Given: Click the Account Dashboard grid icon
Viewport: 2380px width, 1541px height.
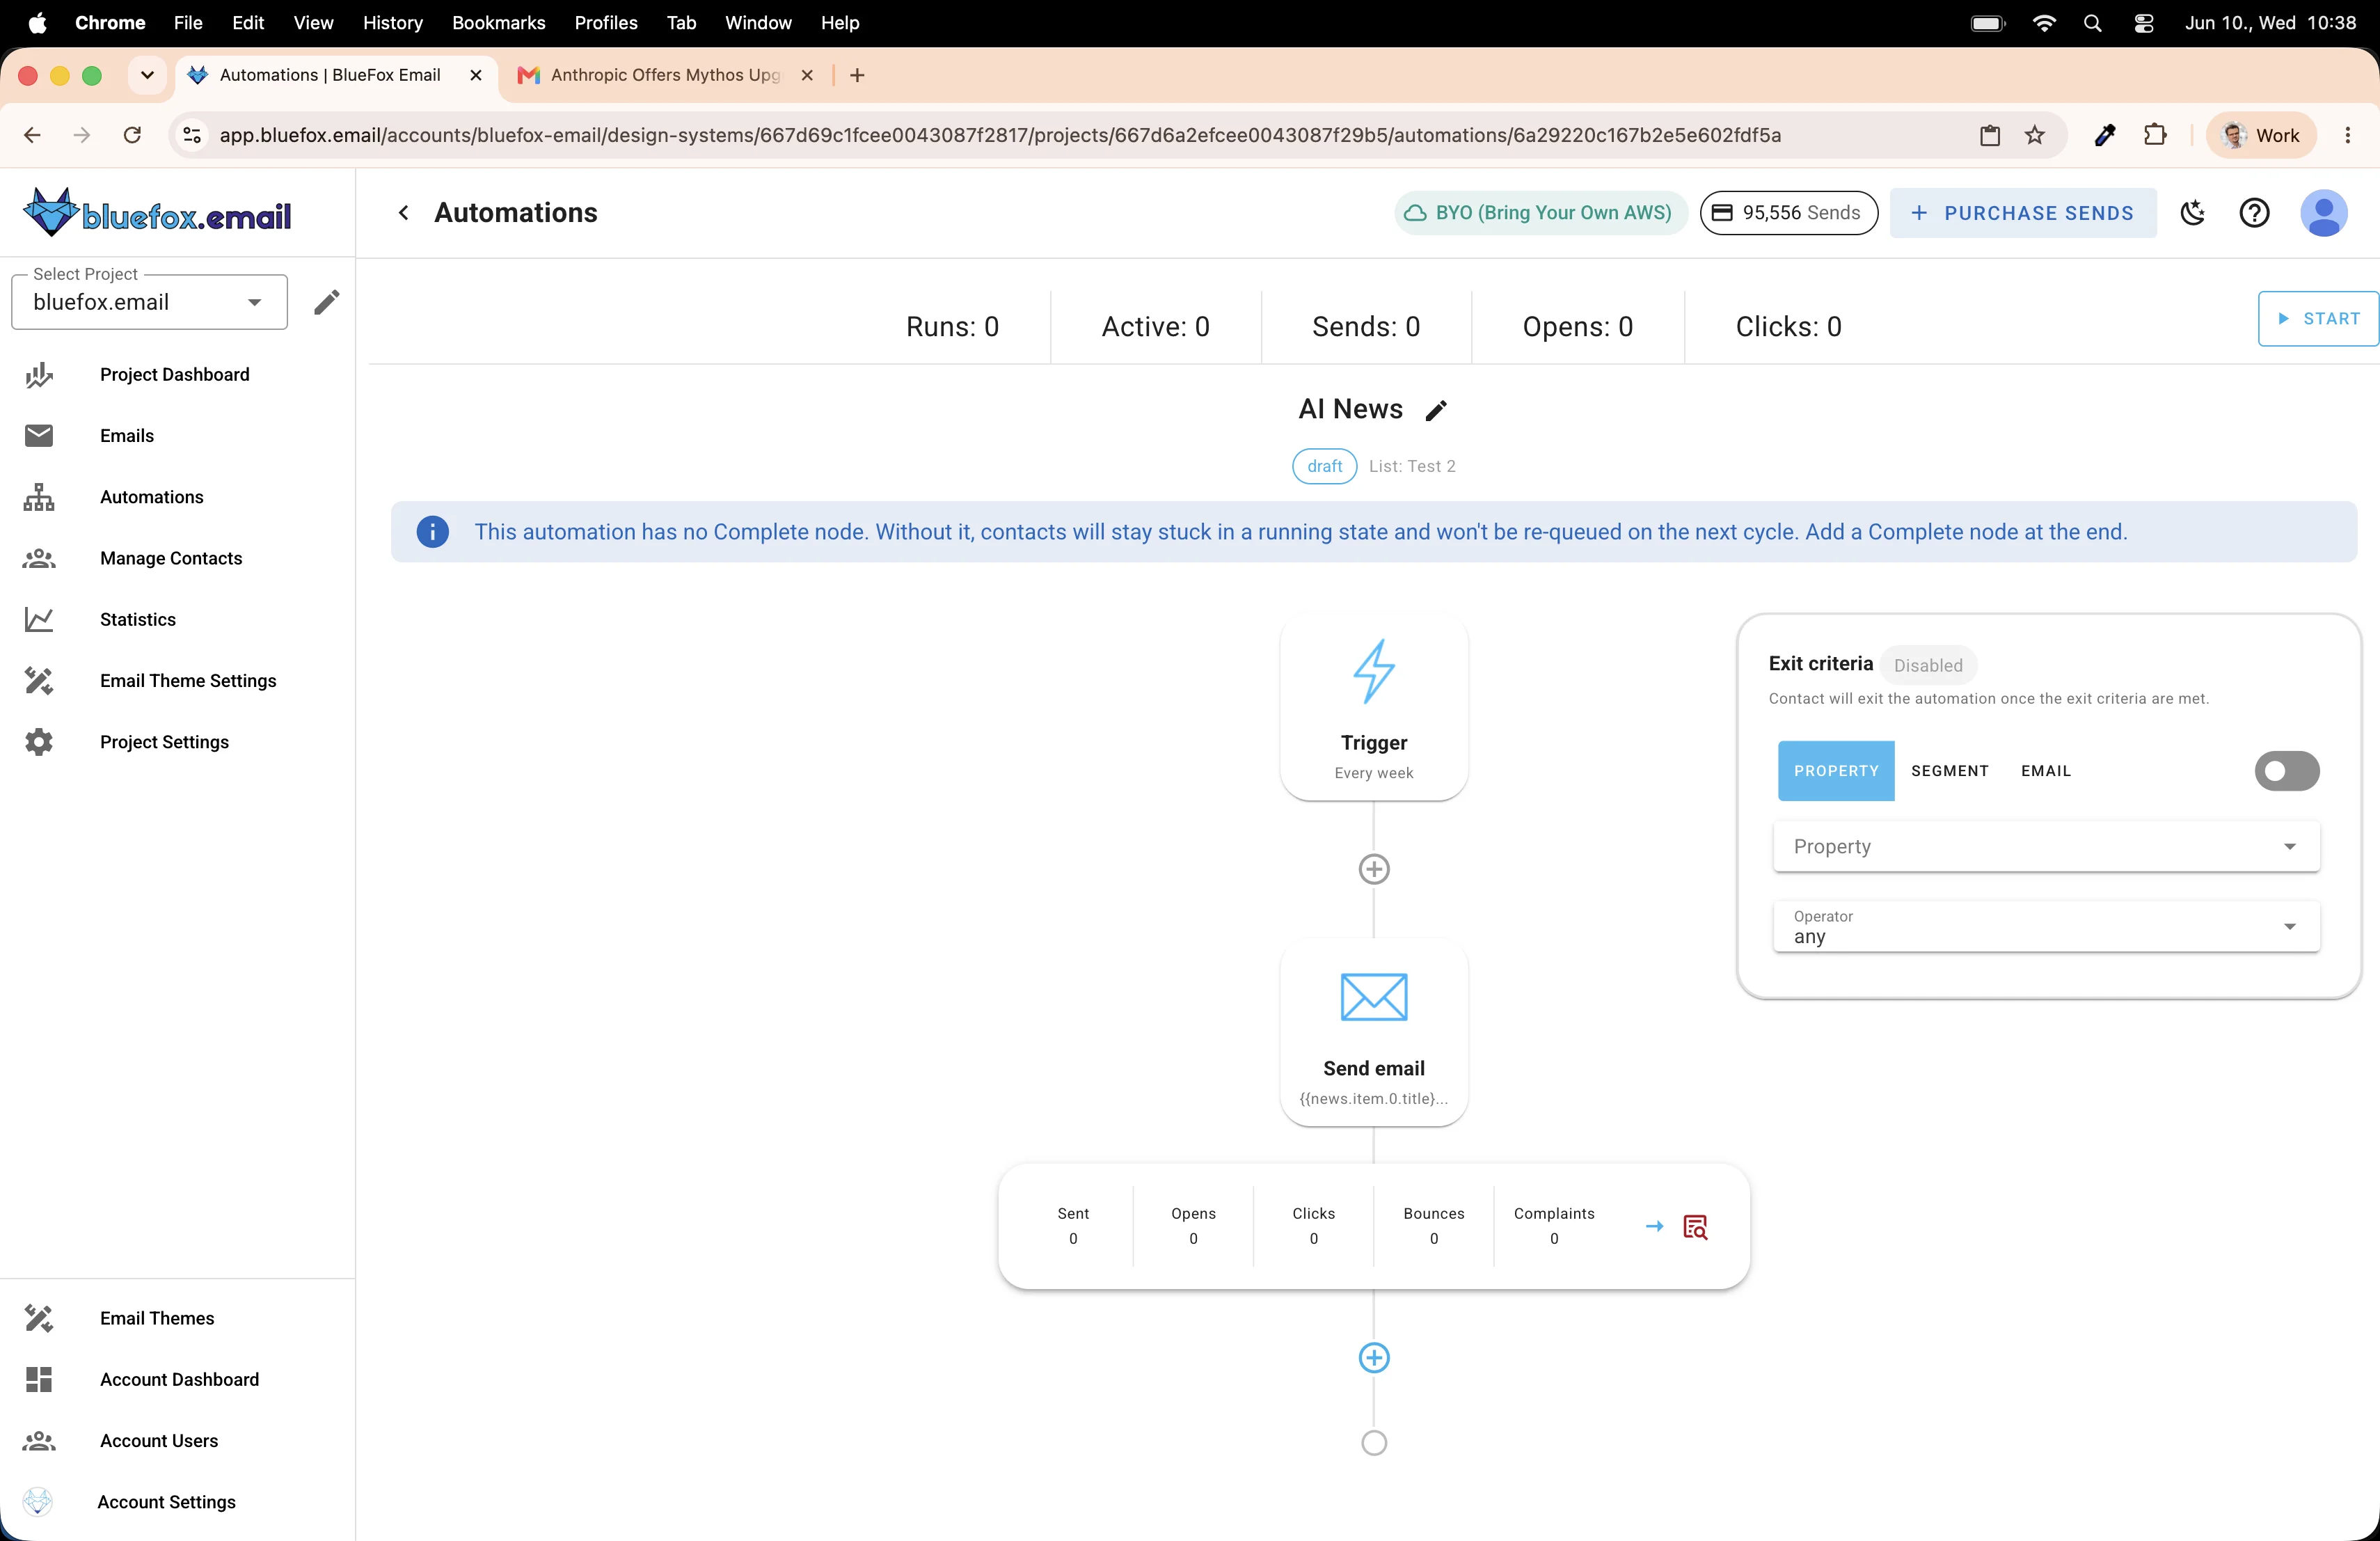Looking at the screenshot, I should pos(39,1379).
